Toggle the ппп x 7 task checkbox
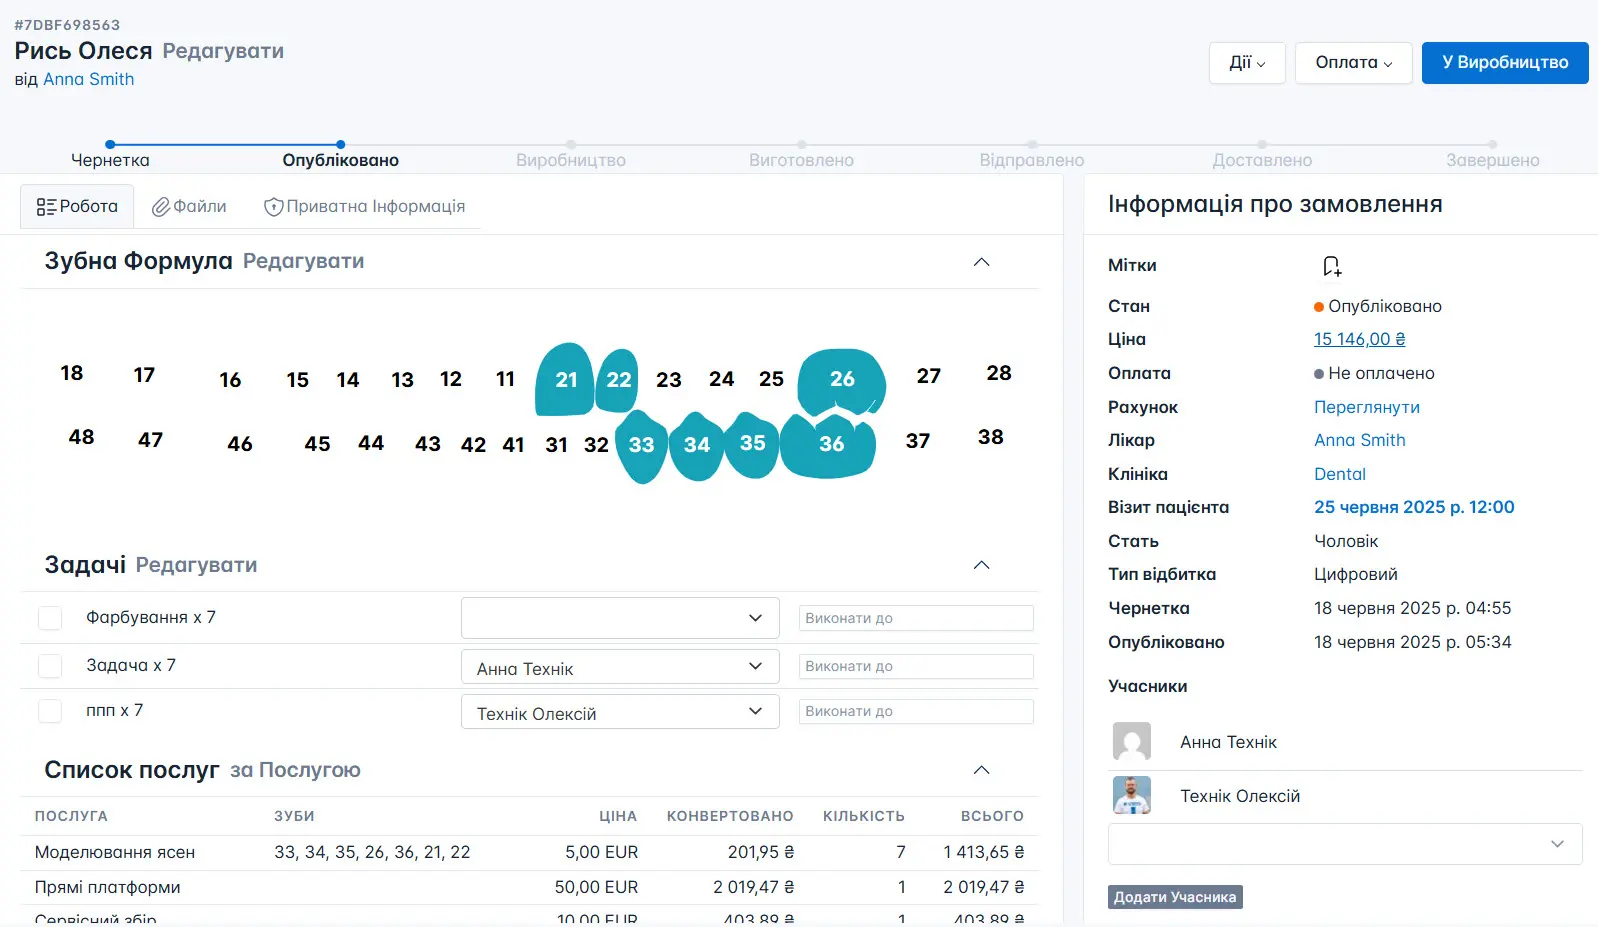1598x927 pixels. pyautogui.click(x=50, y=711)
